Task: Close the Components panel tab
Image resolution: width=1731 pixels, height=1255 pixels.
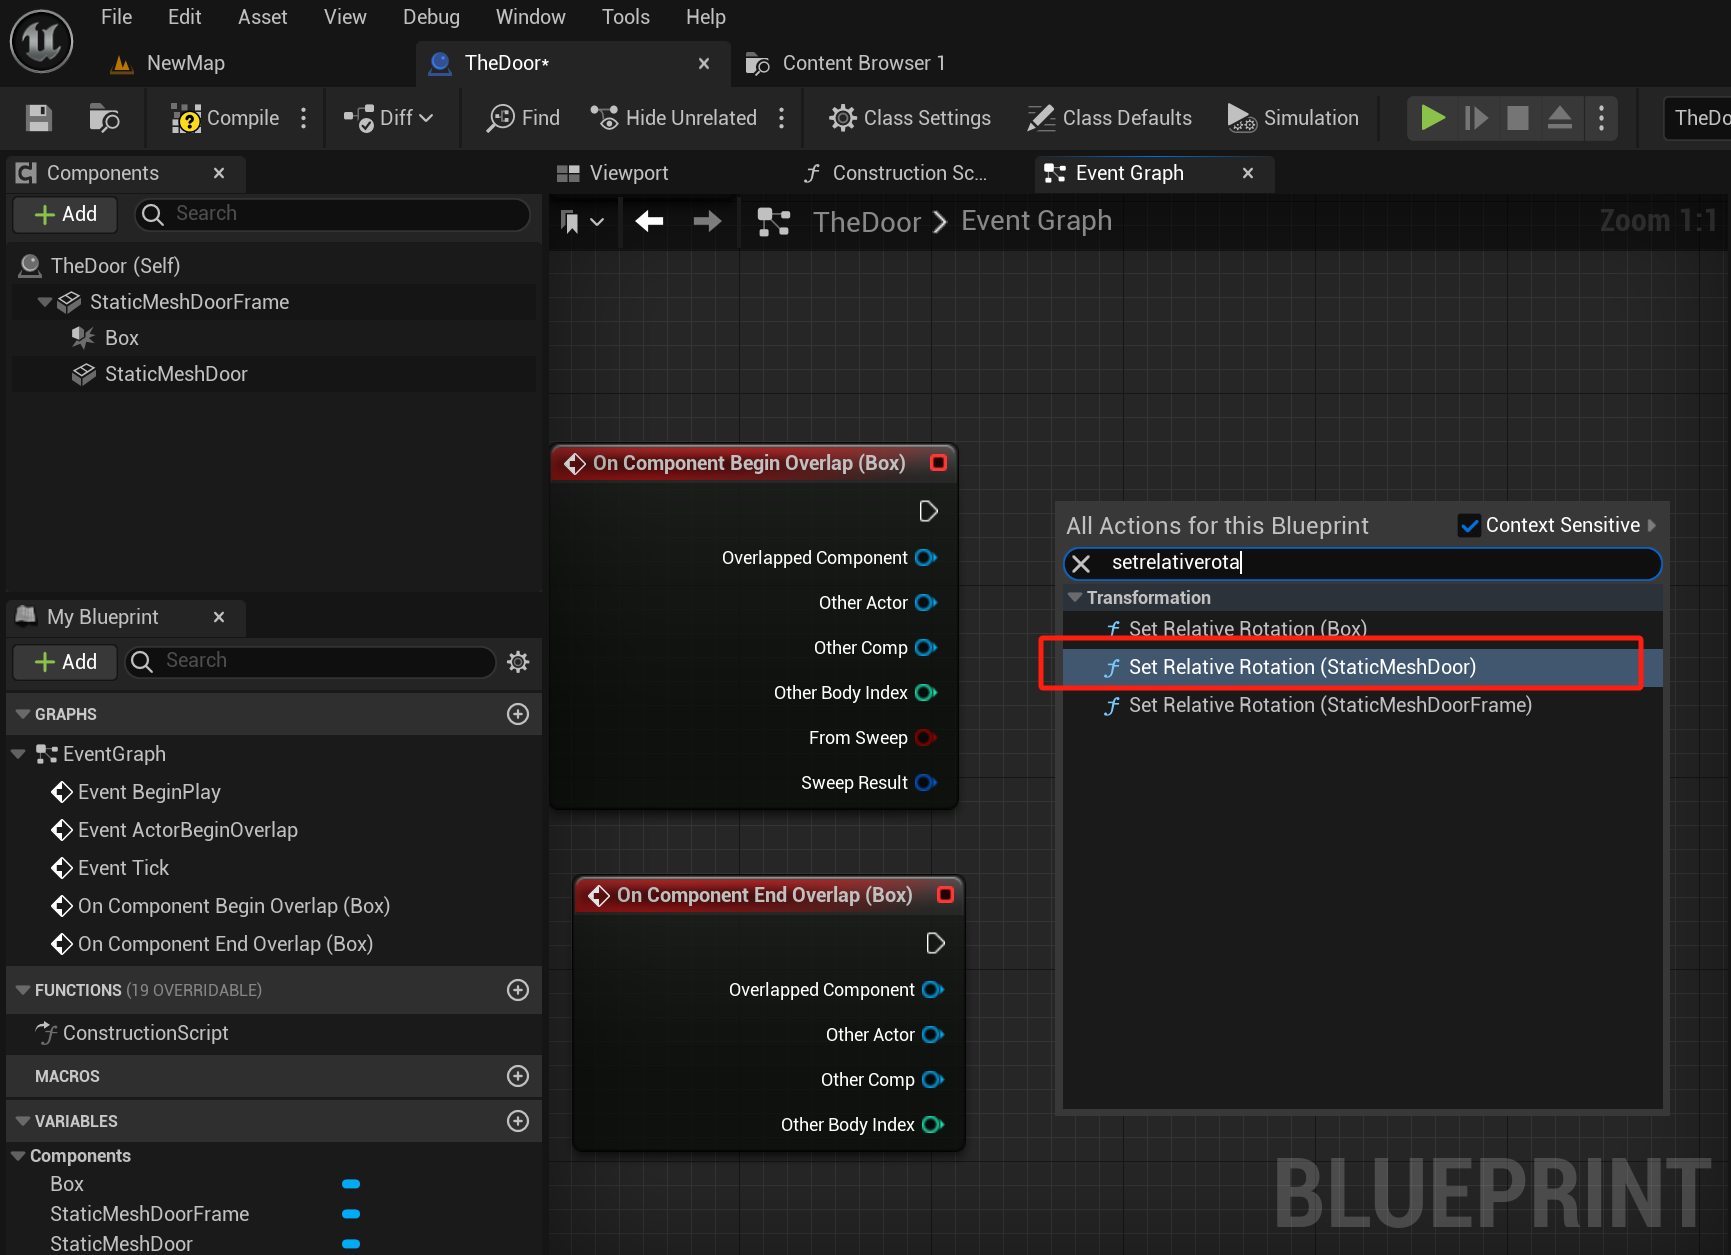Action: tap(219, 173)
